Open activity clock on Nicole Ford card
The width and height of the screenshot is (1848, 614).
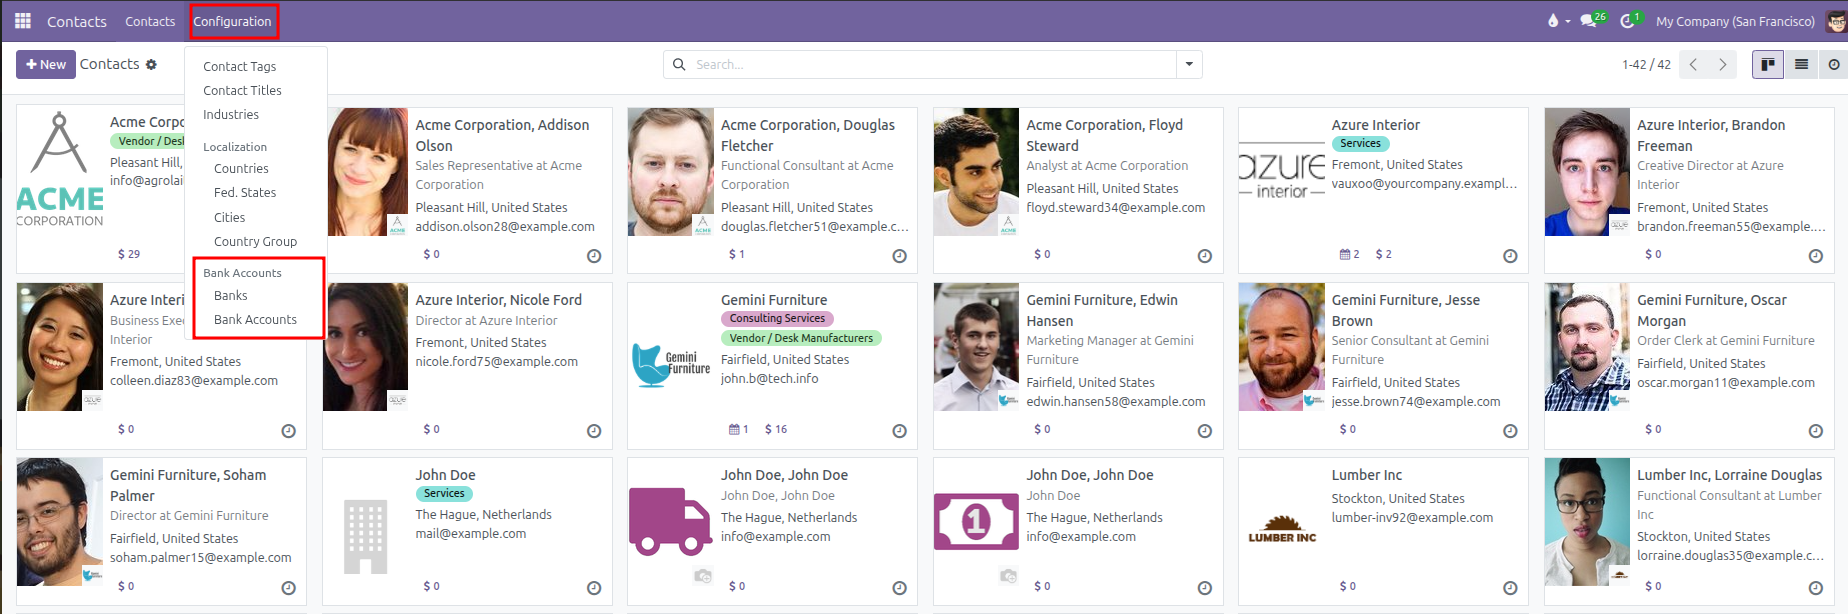594,431
